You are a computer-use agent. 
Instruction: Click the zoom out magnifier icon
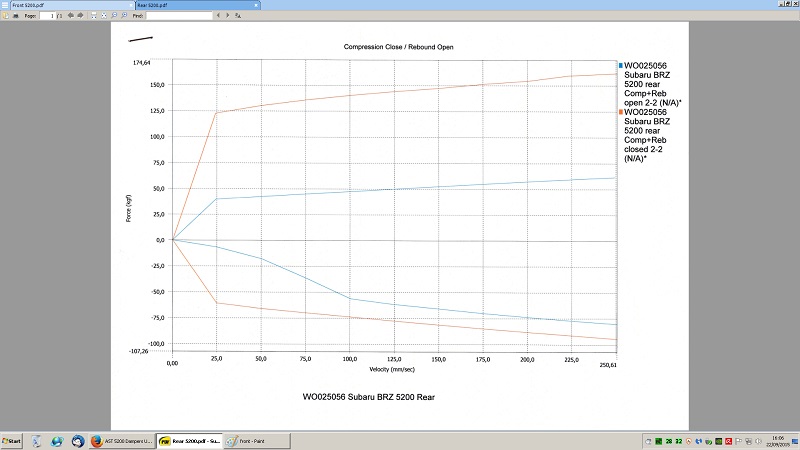[x=113, y=16]
